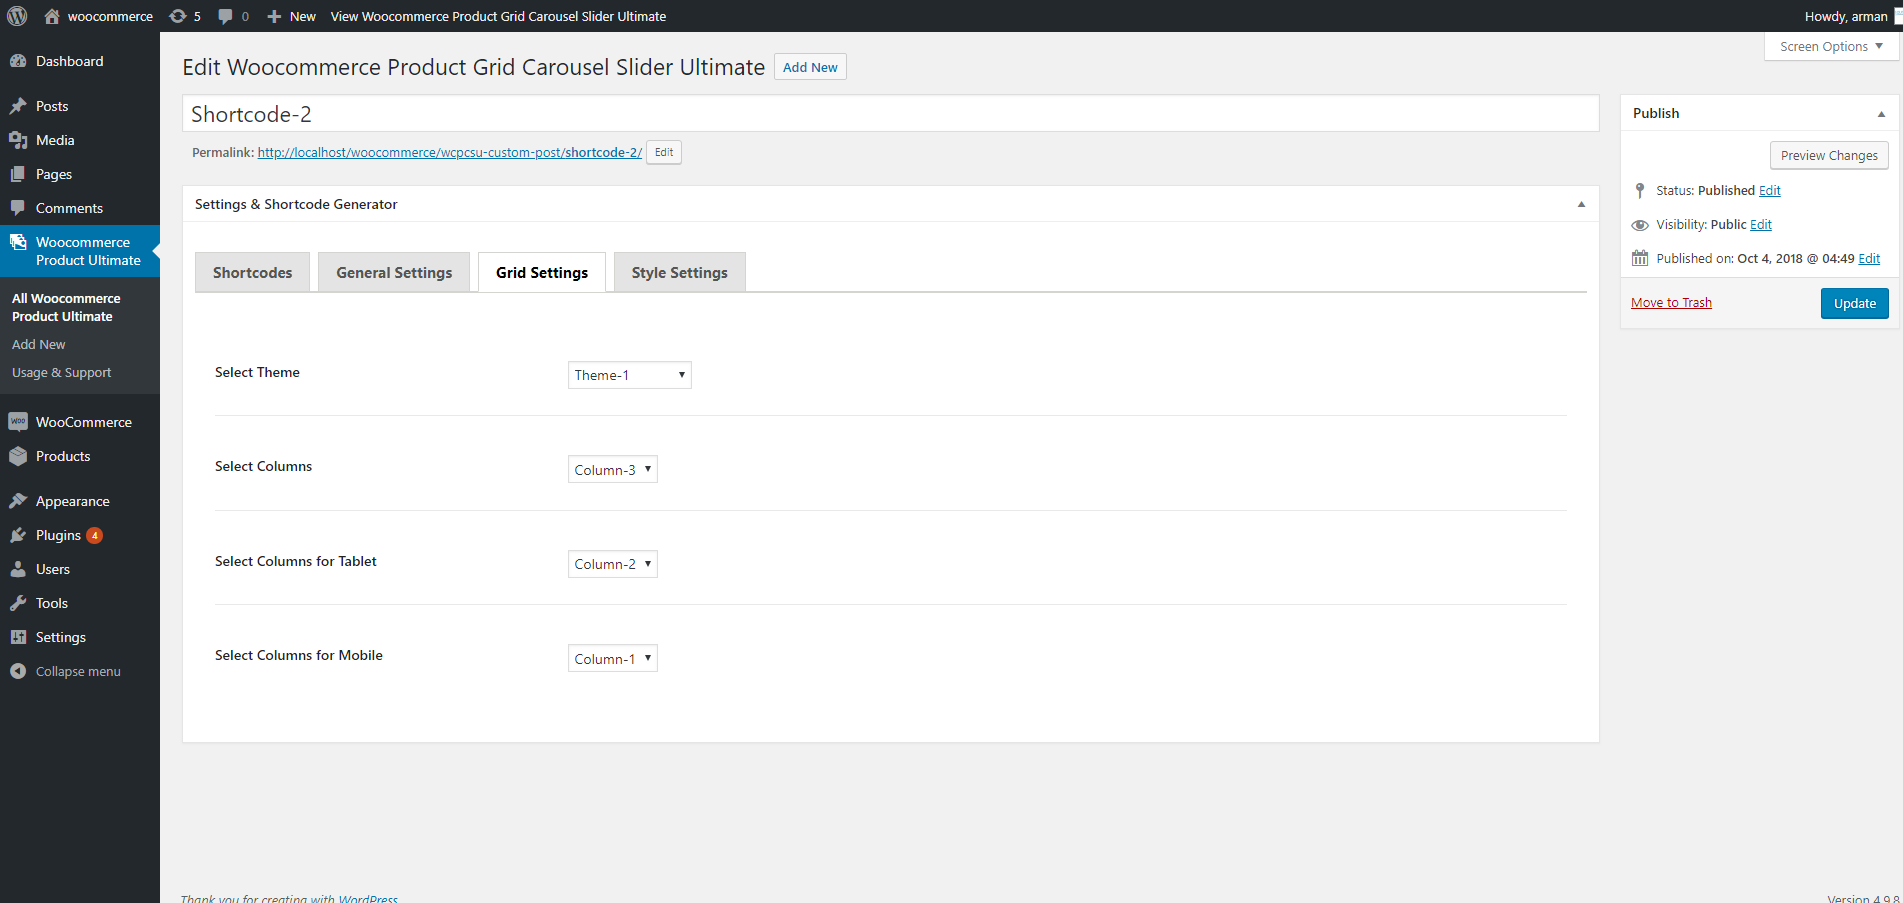1903x903 pixels.
Task: Switch to the Style Settings tab
Action: pos(679,273)
